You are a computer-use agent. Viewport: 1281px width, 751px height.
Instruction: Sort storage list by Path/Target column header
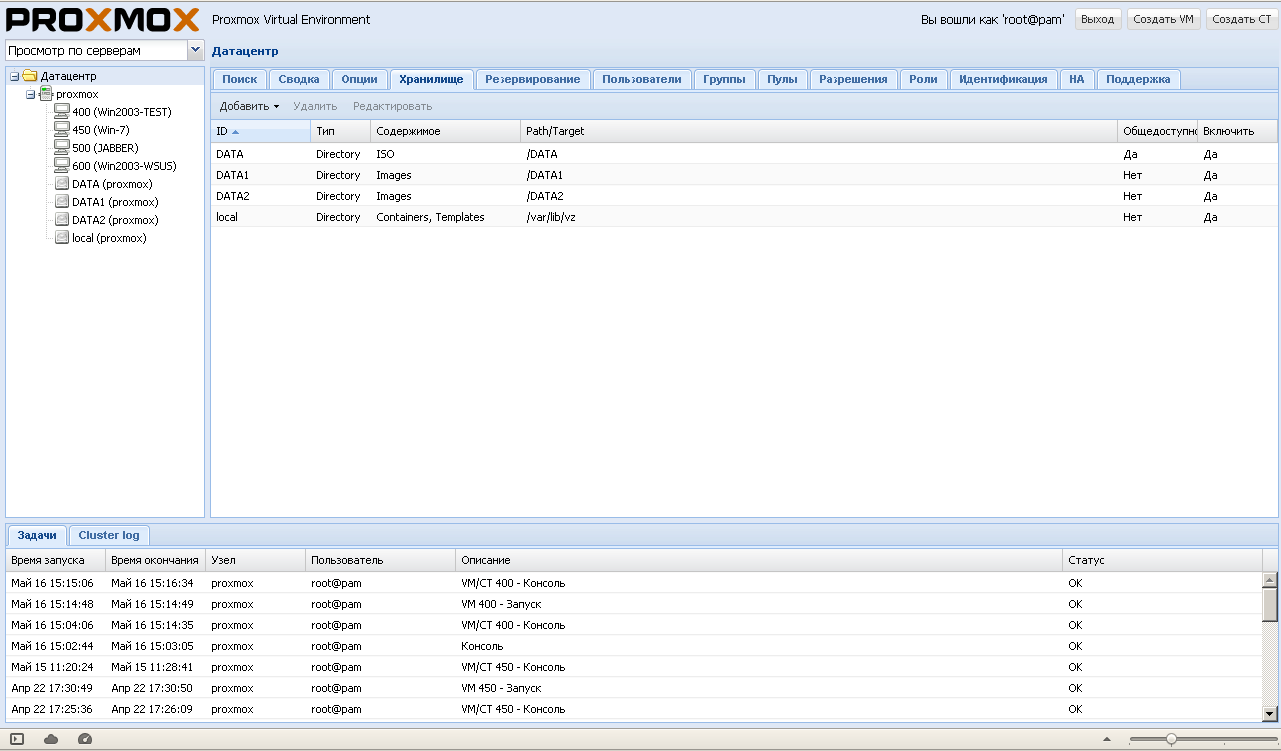[819, 131]
